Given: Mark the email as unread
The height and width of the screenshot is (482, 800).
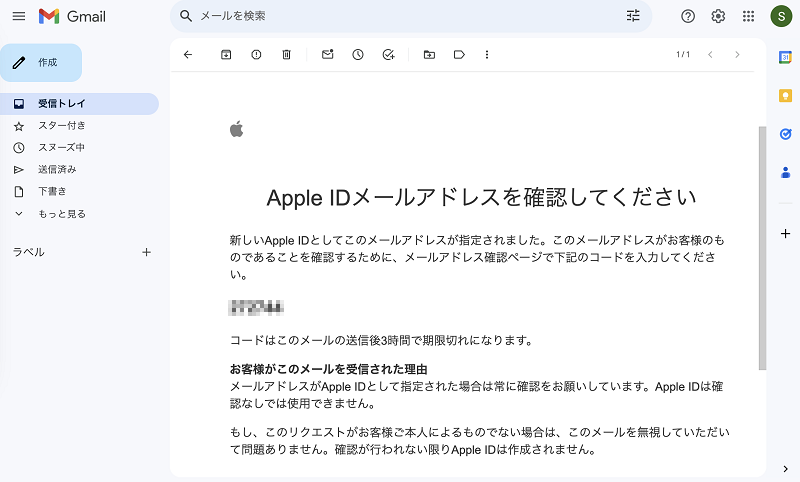Looking at the screenshot, I should pos(328,54).
